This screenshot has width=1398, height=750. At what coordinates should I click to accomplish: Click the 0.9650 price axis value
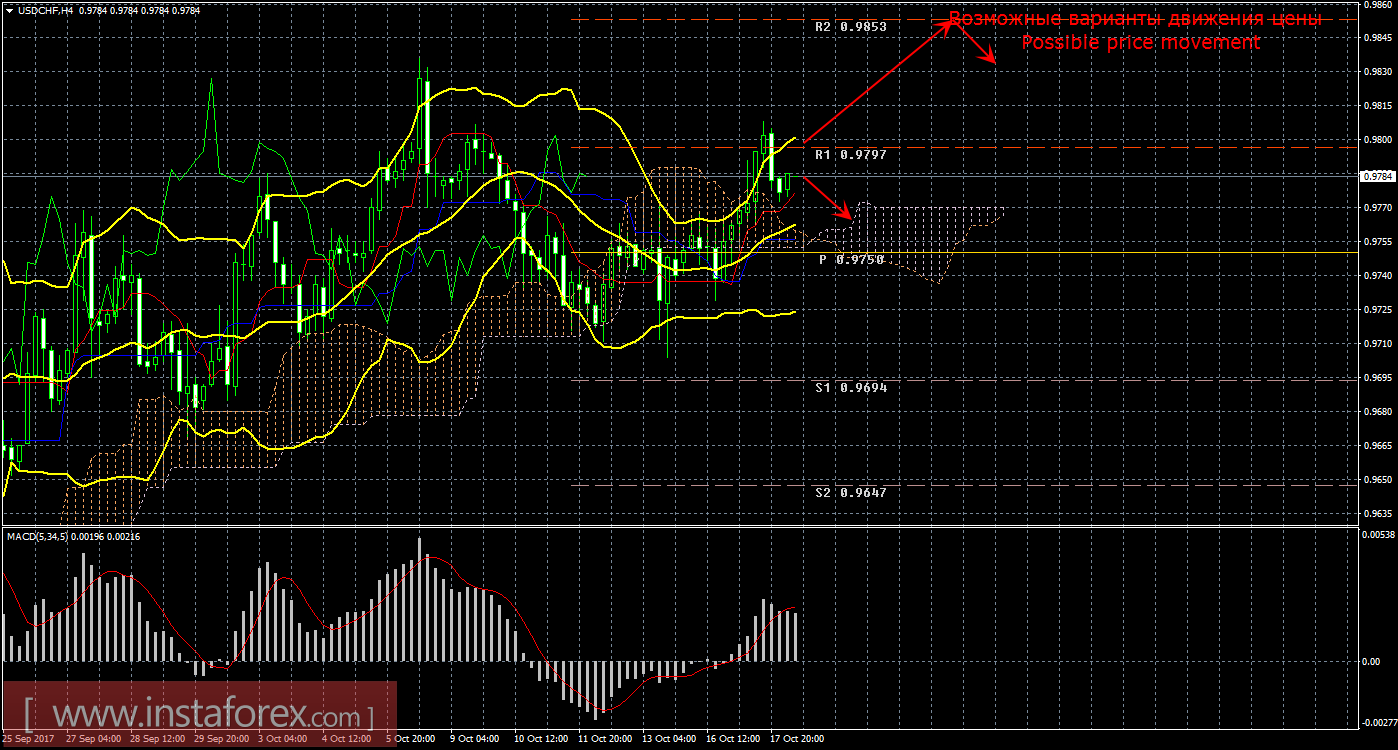pos(1377,480)
